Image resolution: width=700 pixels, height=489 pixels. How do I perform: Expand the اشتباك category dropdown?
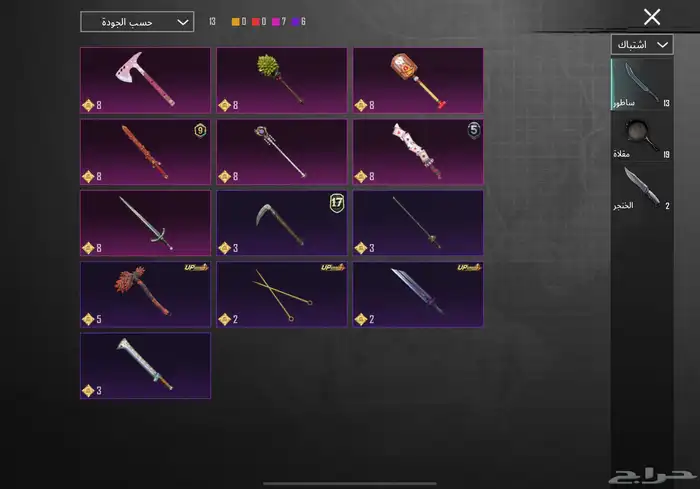[x=642, y=45]
